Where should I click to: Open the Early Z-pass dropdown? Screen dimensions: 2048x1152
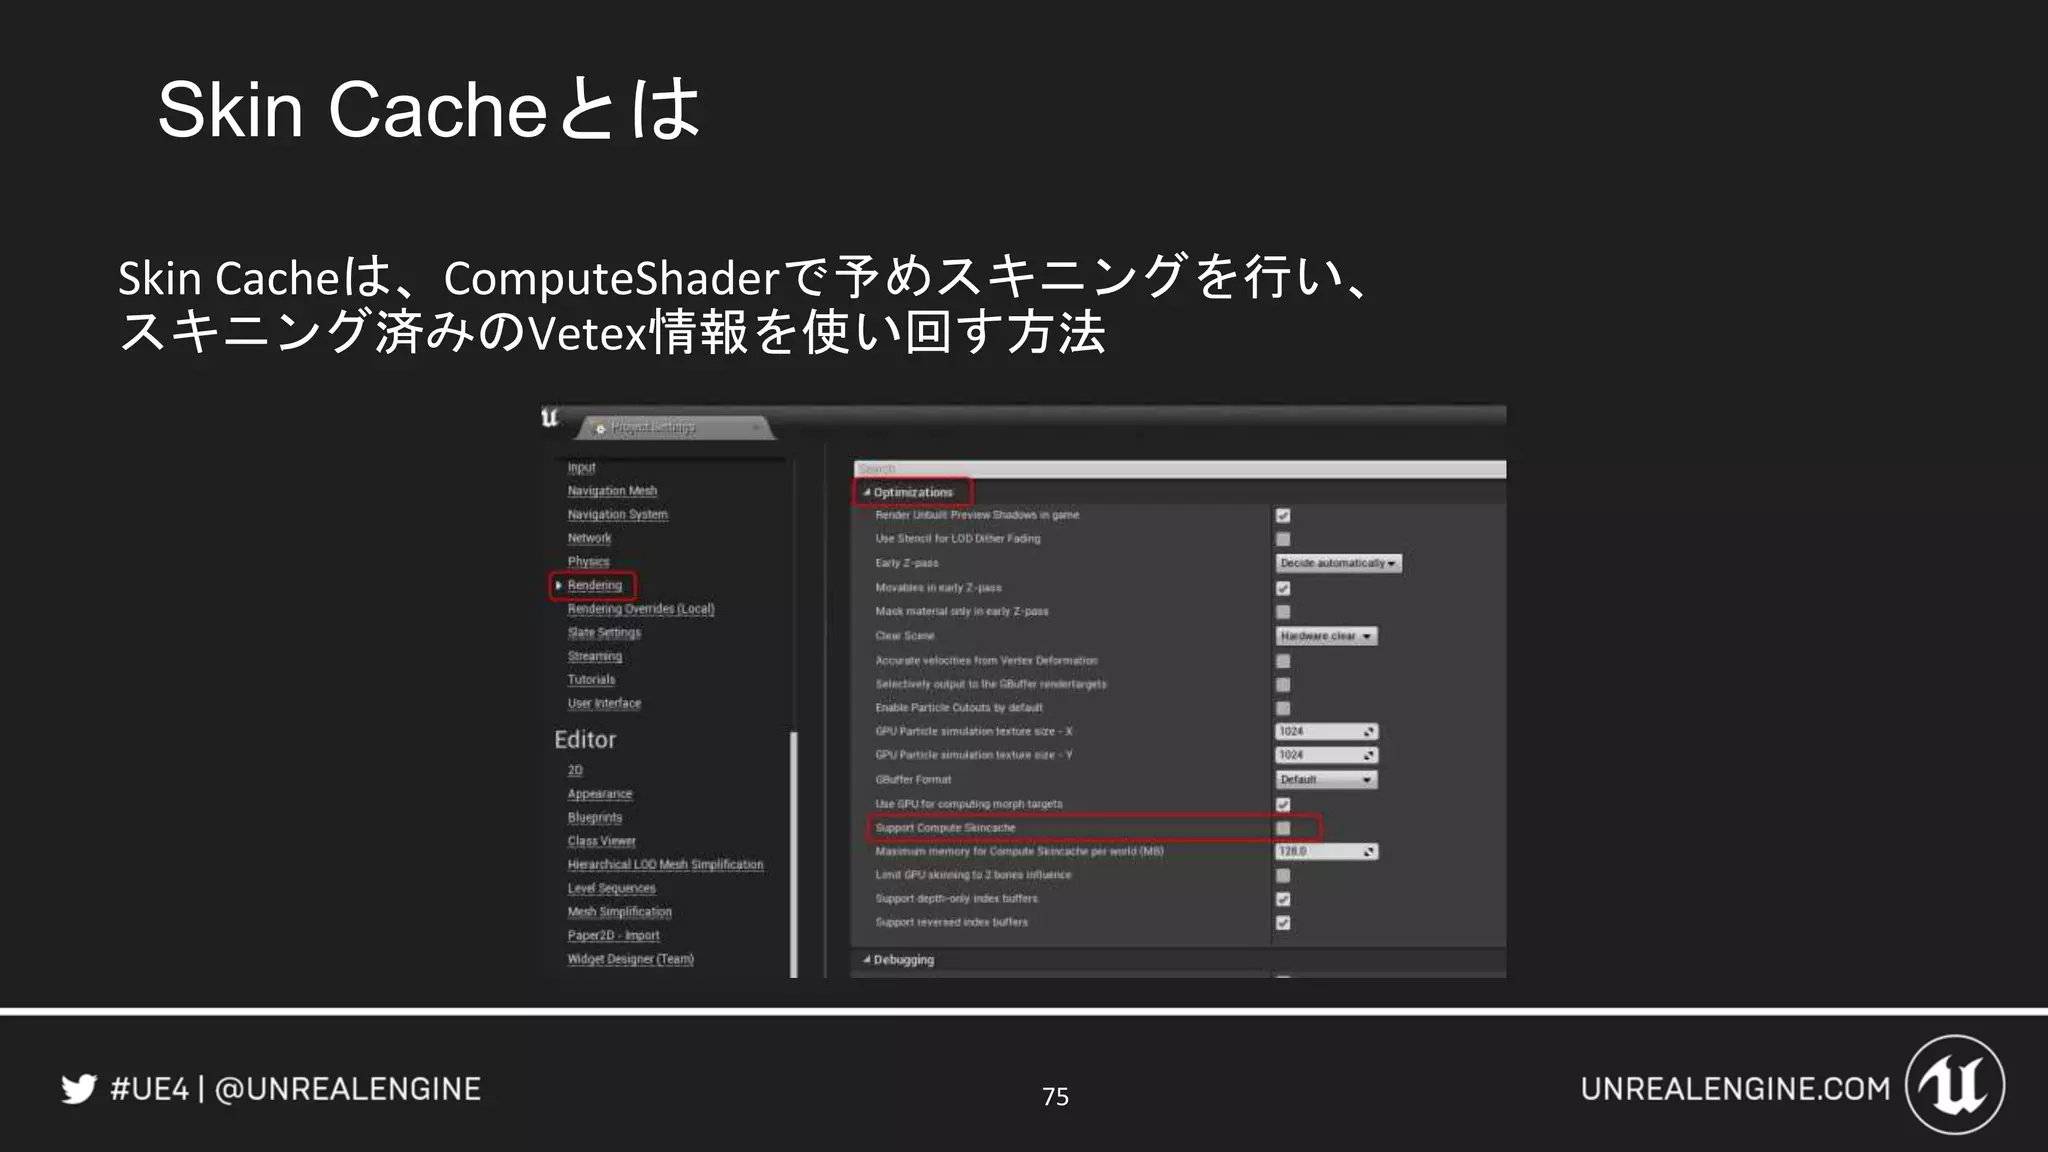tap(1339, 564)
